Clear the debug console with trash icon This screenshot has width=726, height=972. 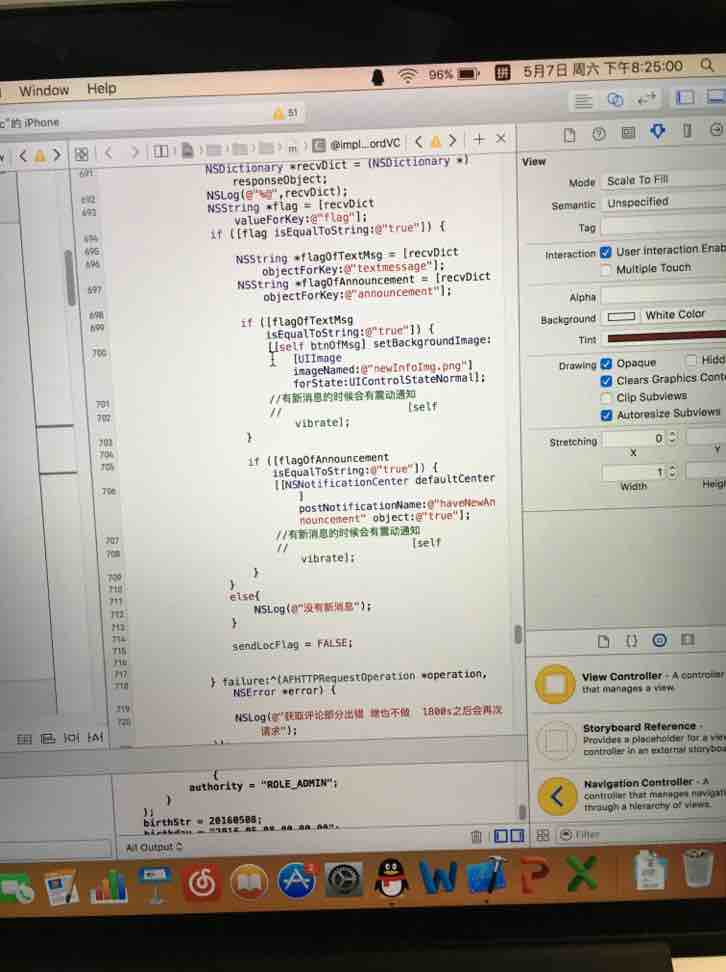476,835
